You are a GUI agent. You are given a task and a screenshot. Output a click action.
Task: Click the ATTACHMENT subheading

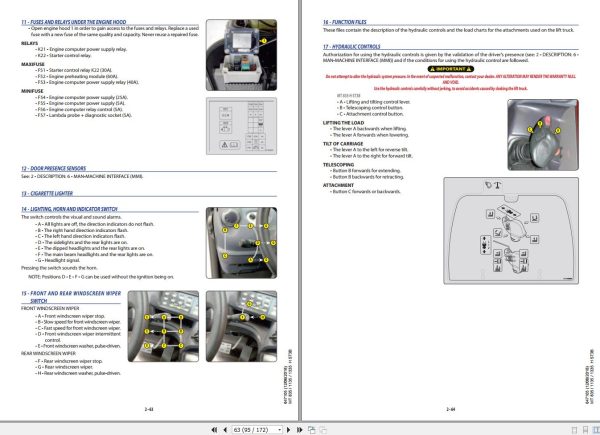(338, 185)
